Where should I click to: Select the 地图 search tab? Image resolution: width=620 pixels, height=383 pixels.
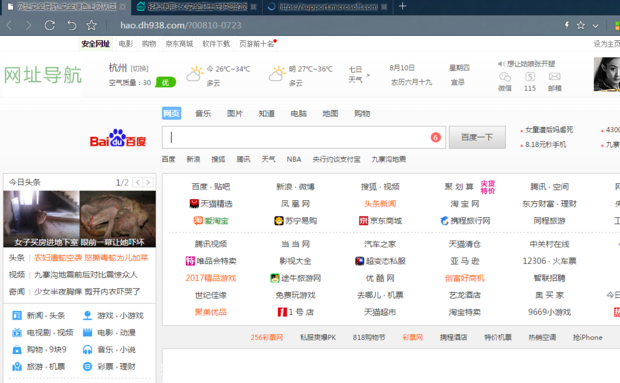coord(330,114)
